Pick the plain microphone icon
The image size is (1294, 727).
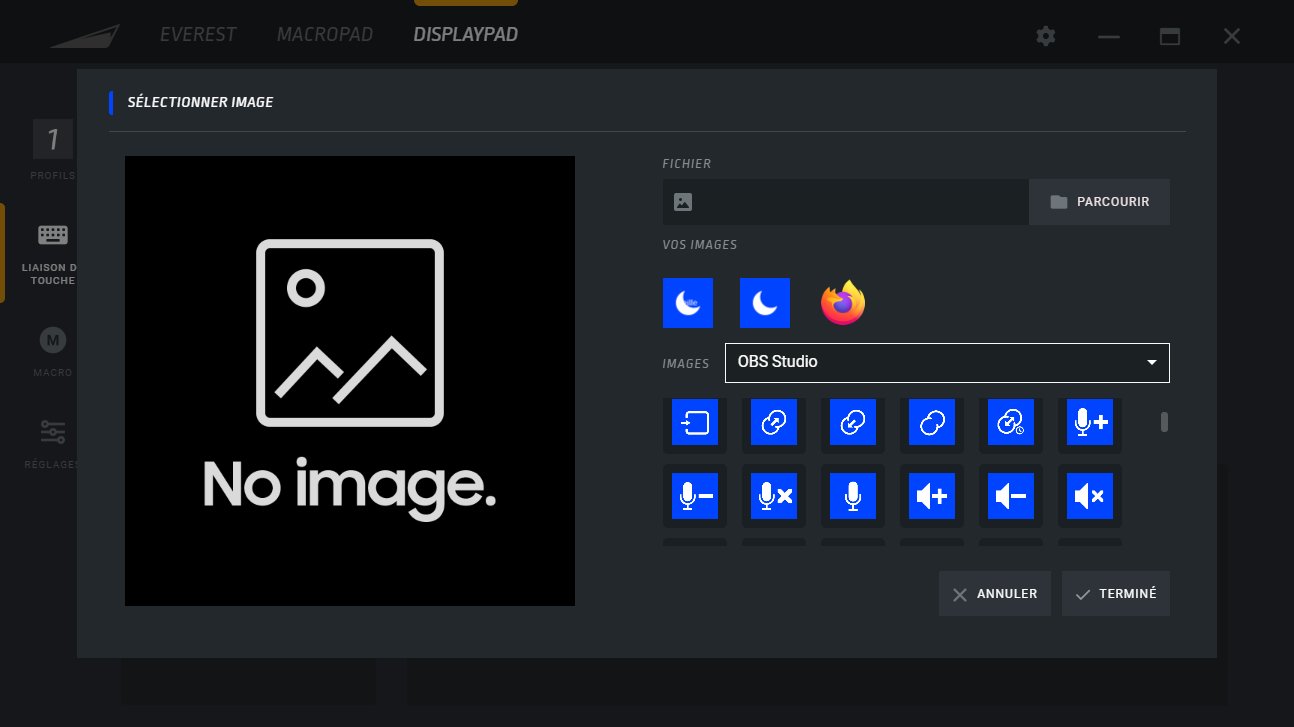[x=853, y=496]
